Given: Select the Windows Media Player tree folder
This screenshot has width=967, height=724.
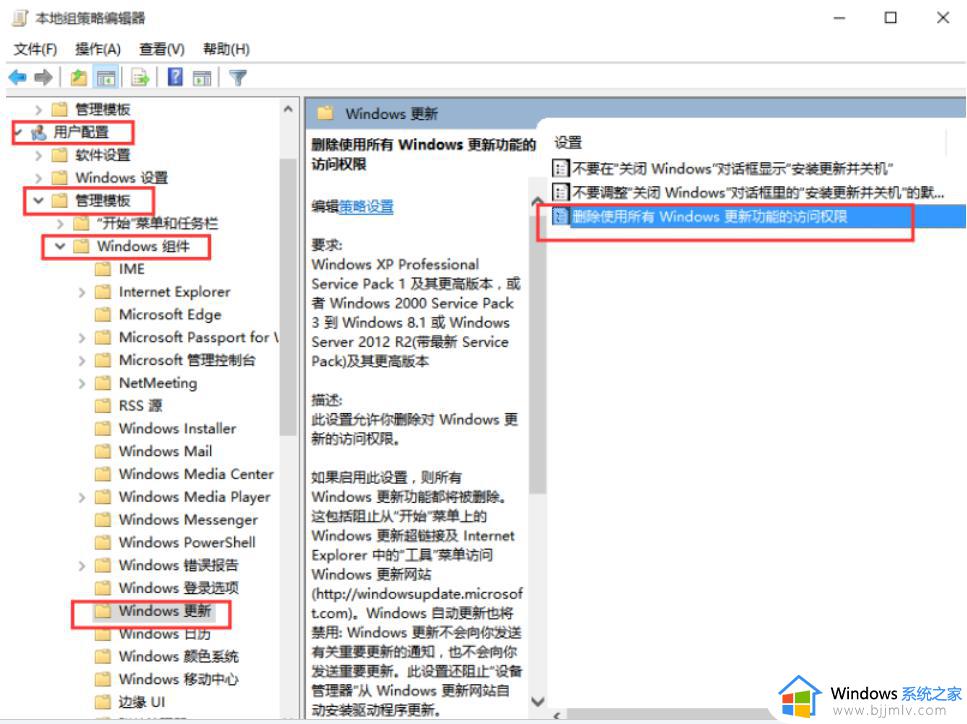Looking at the screenshot, I should click(194, 496).
